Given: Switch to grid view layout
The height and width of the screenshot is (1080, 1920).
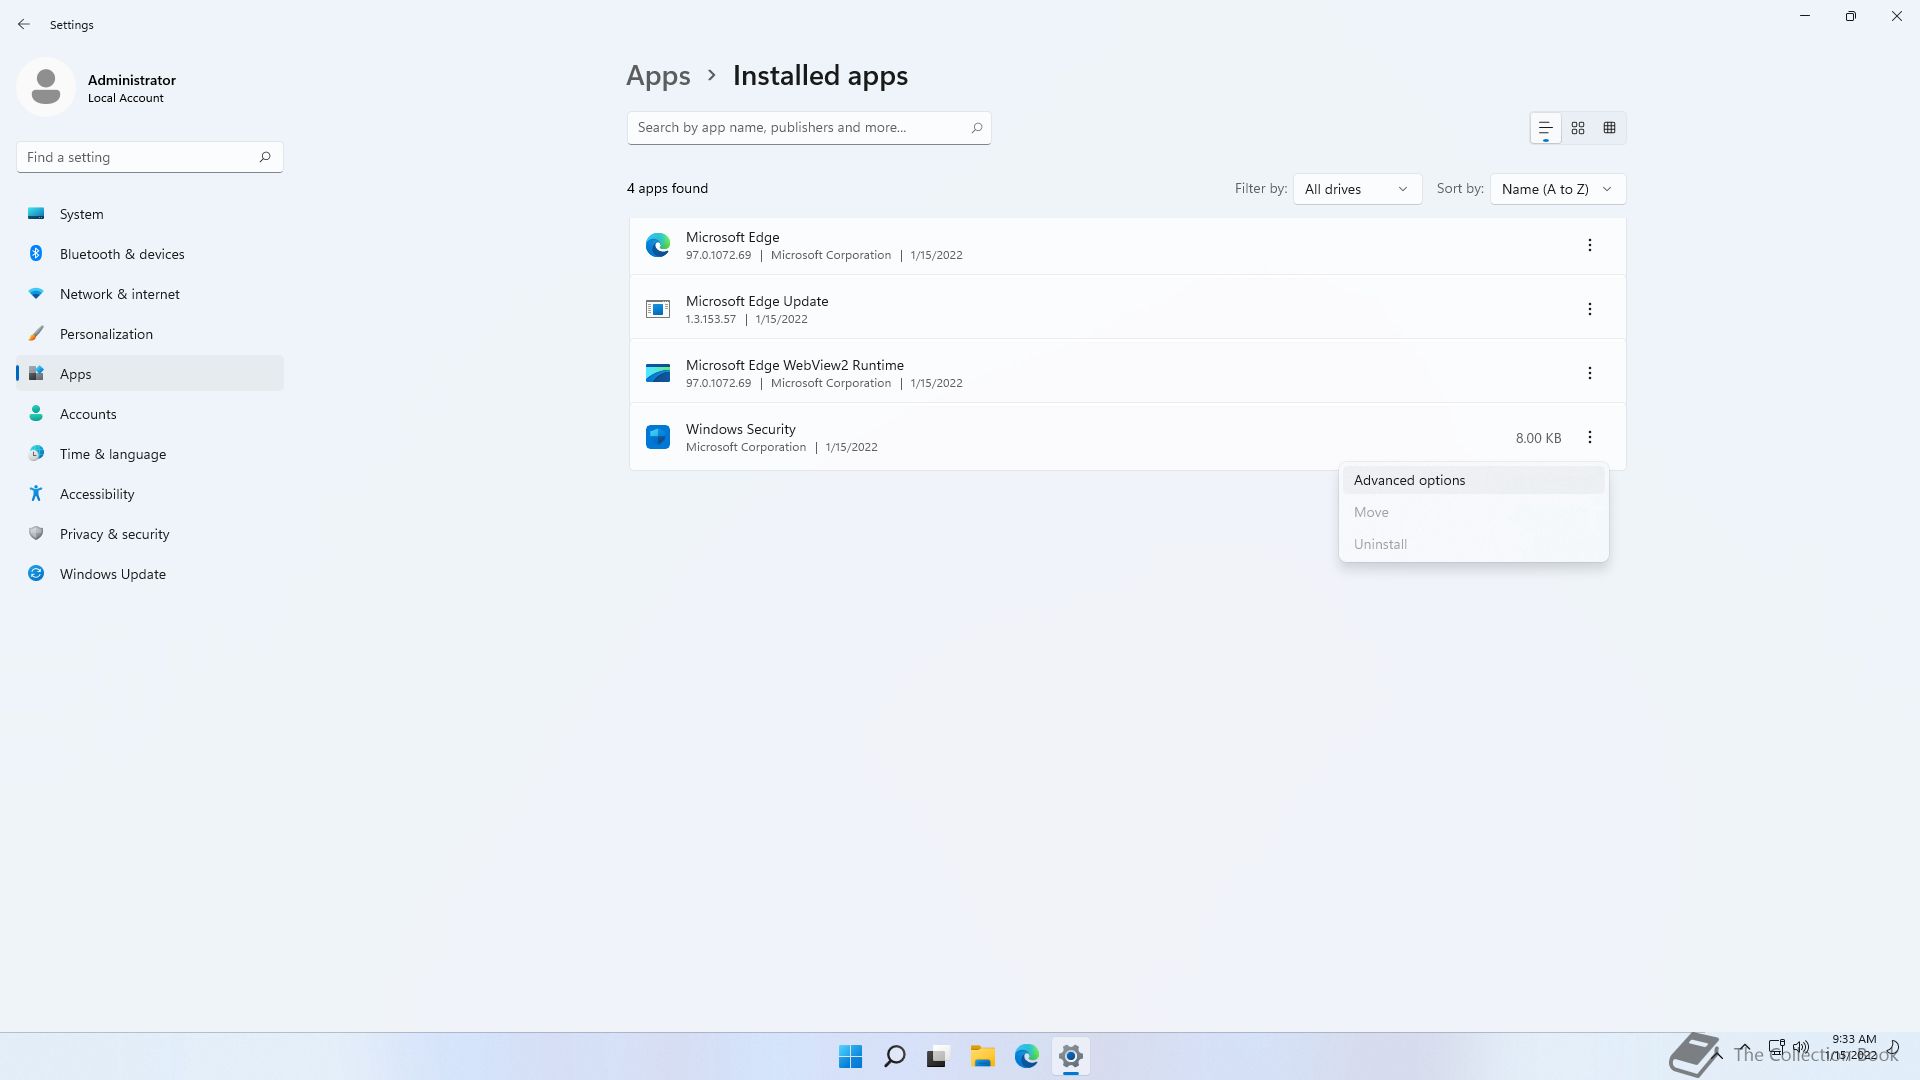Looking at the screenshot, I should point(1578,128).
